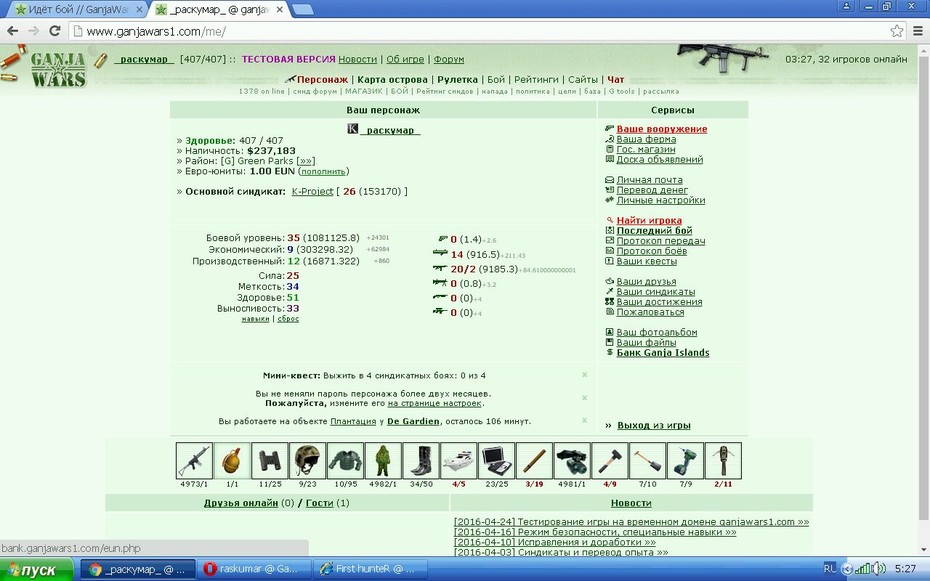Click the сброс link
The height and width of the screenshot is (581, 930).
pyautogui.click(x=288, y=319)
